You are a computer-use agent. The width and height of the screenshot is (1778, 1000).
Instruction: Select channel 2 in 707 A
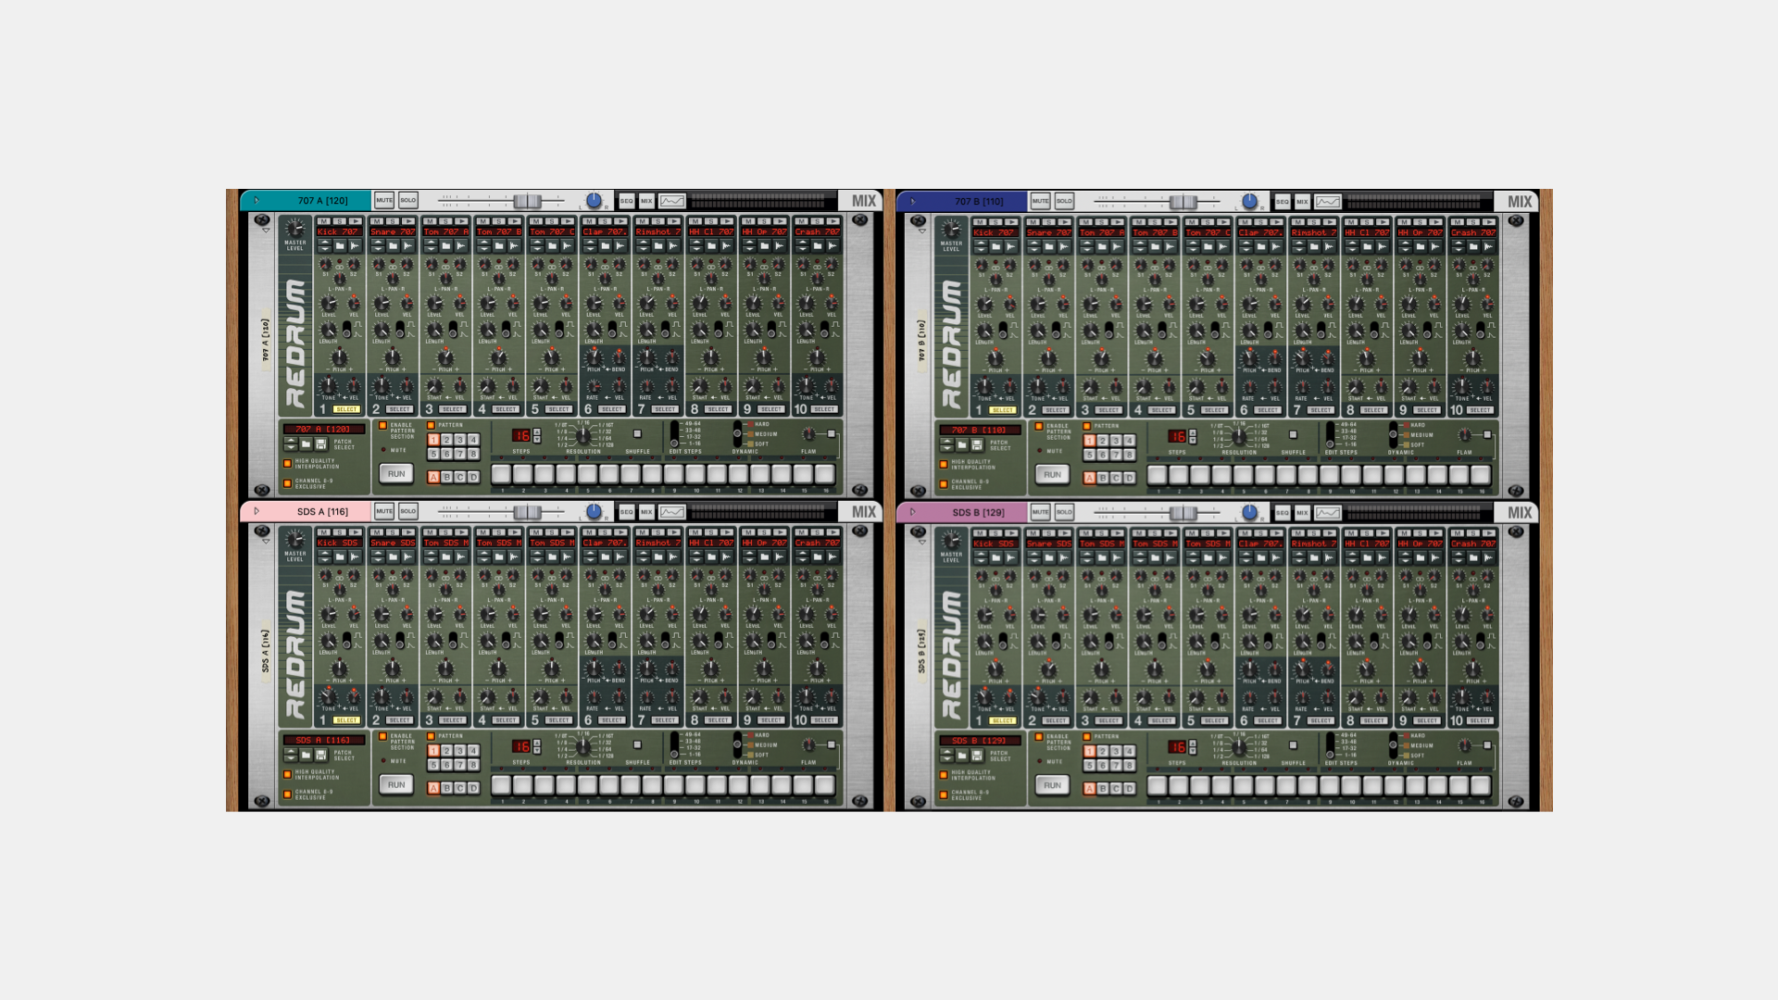point(399,409)
